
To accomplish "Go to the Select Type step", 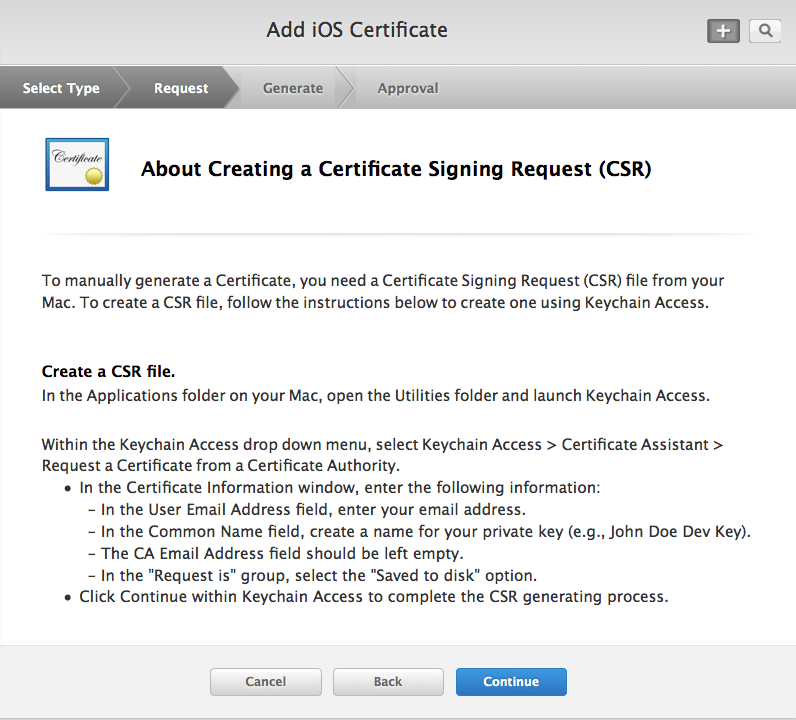I will tap(61, 88).
